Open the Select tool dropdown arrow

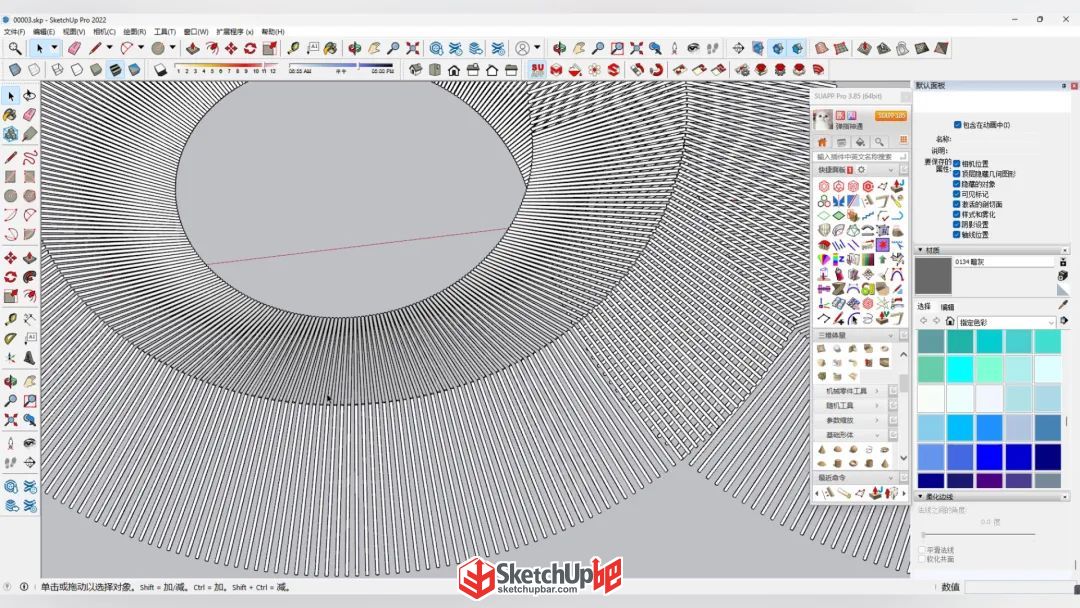(54, 48)
